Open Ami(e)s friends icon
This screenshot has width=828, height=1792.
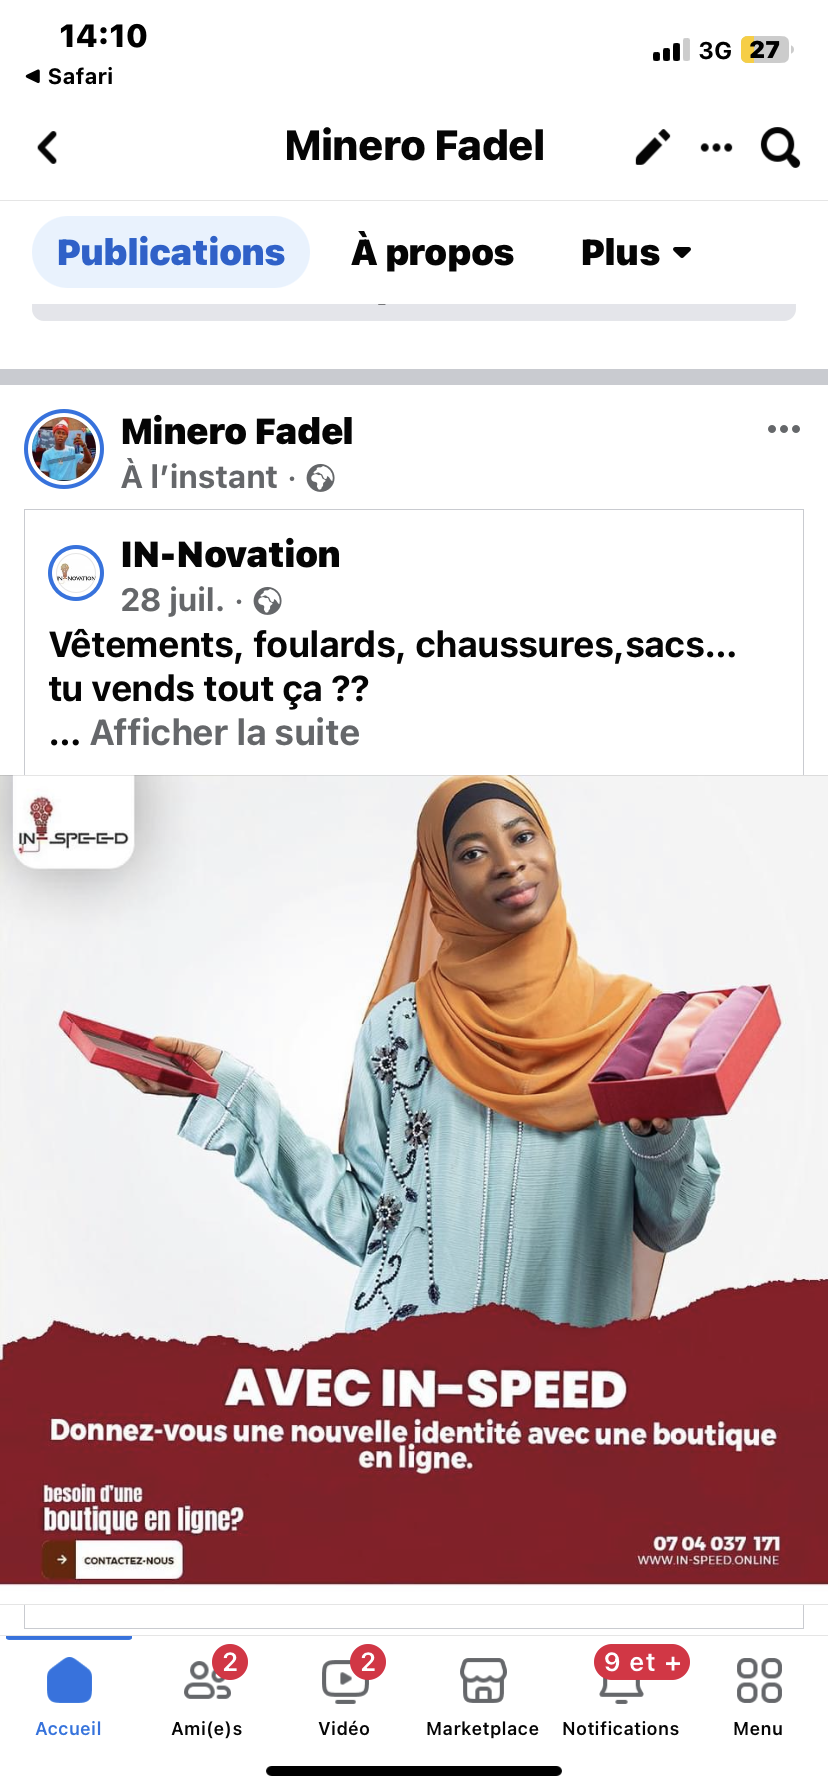tap(207, 1680)
